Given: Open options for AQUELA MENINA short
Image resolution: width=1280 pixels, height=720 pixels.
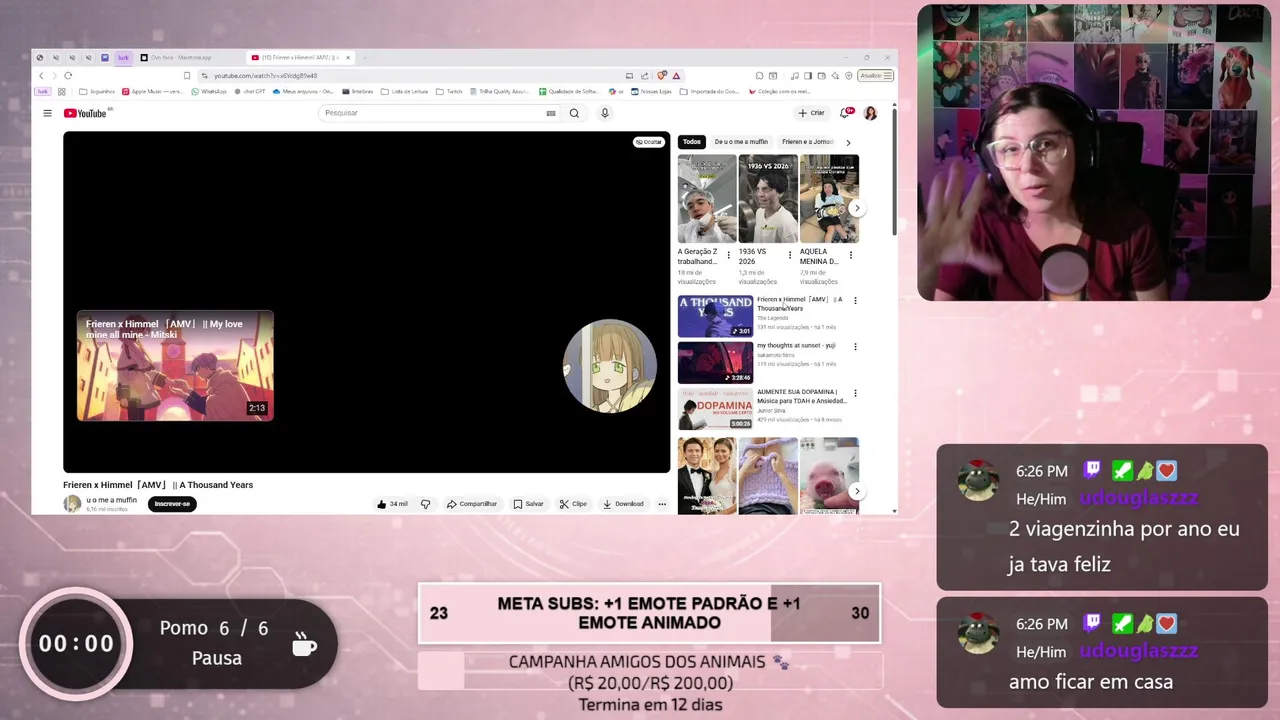Looking at the screenshot, I should [x=851, y=255].
